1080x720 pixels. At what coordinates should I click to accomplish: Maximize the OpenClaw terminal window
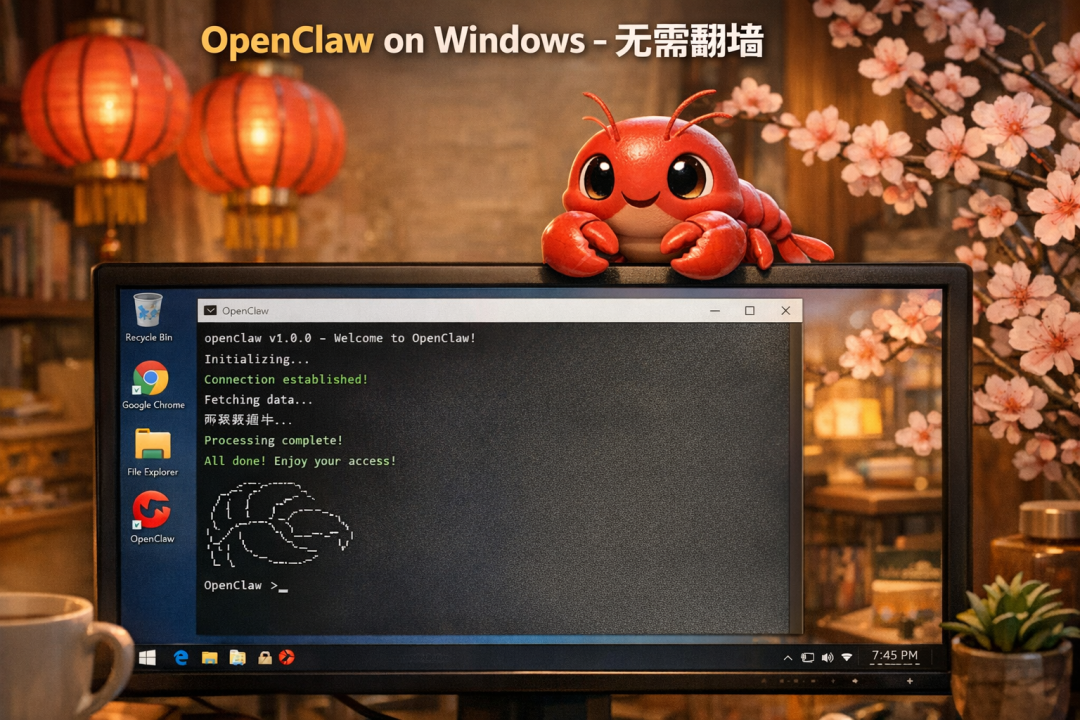point(749,311)
